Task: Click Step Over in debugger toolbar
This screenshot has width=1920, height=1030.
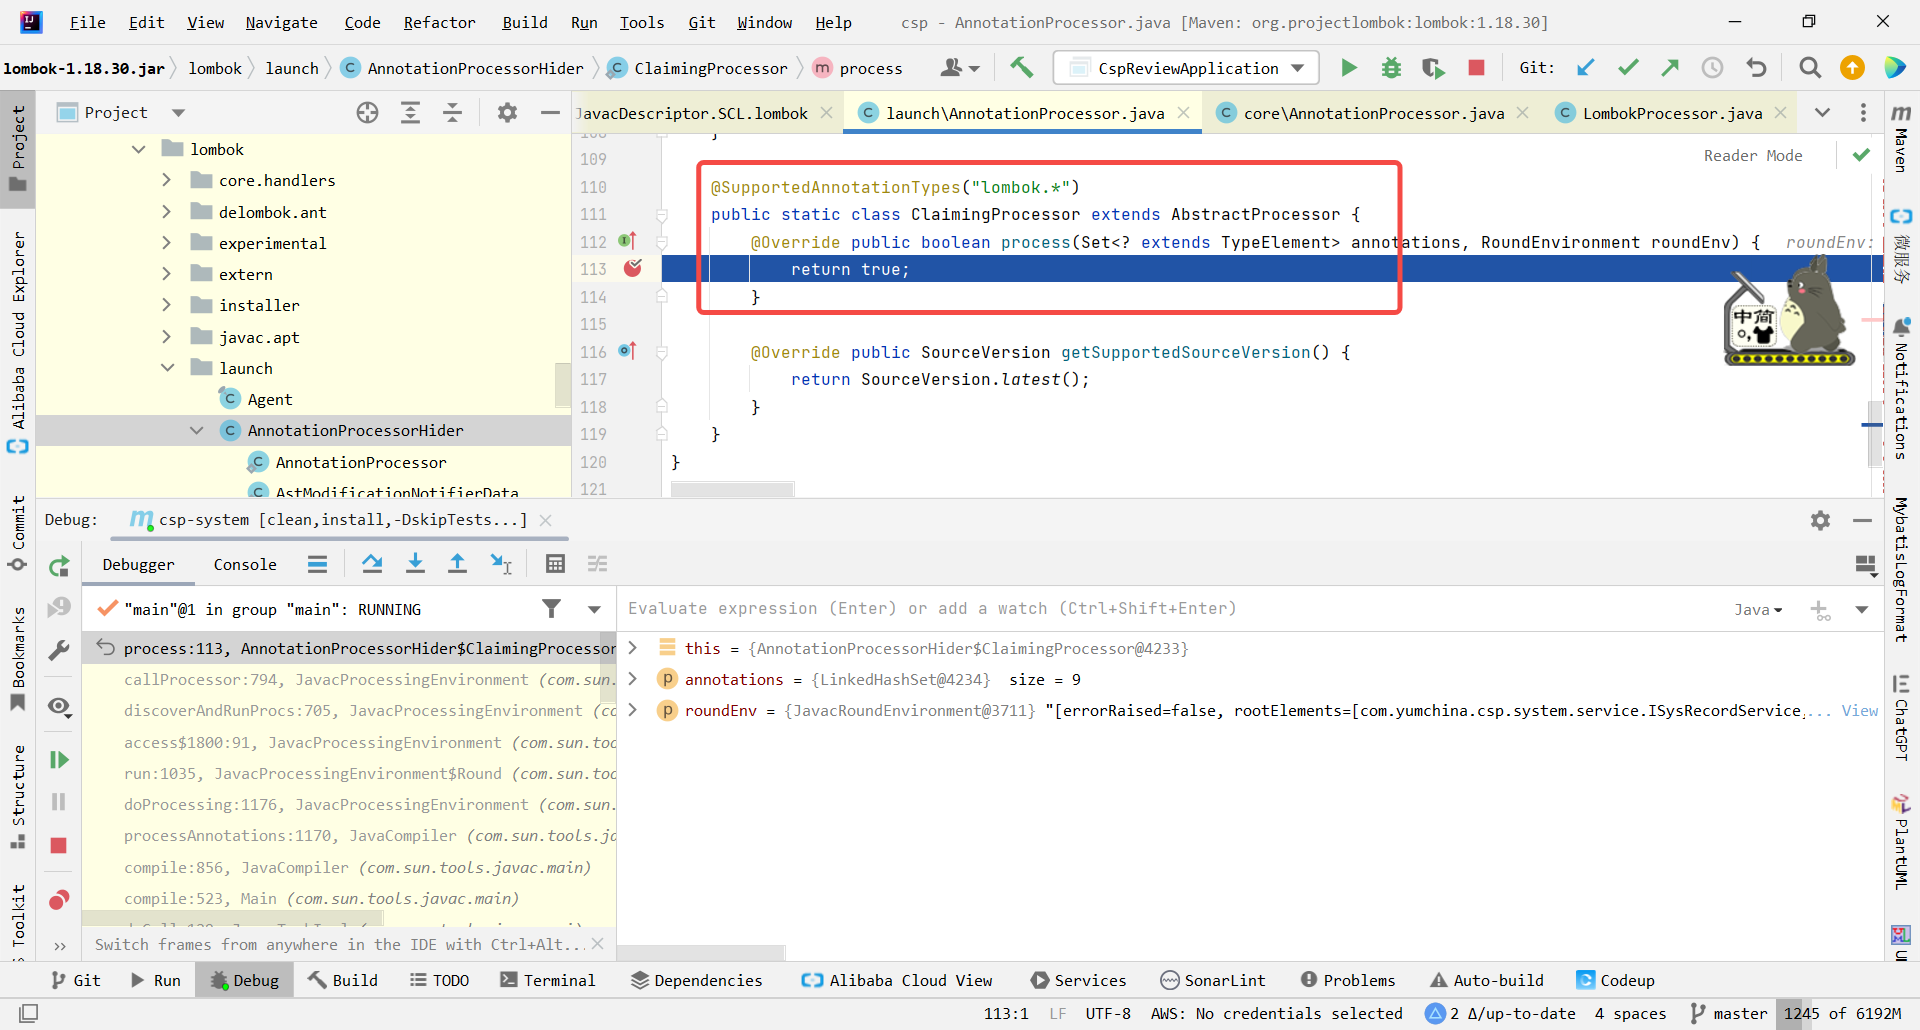Action: pos(372,564)
